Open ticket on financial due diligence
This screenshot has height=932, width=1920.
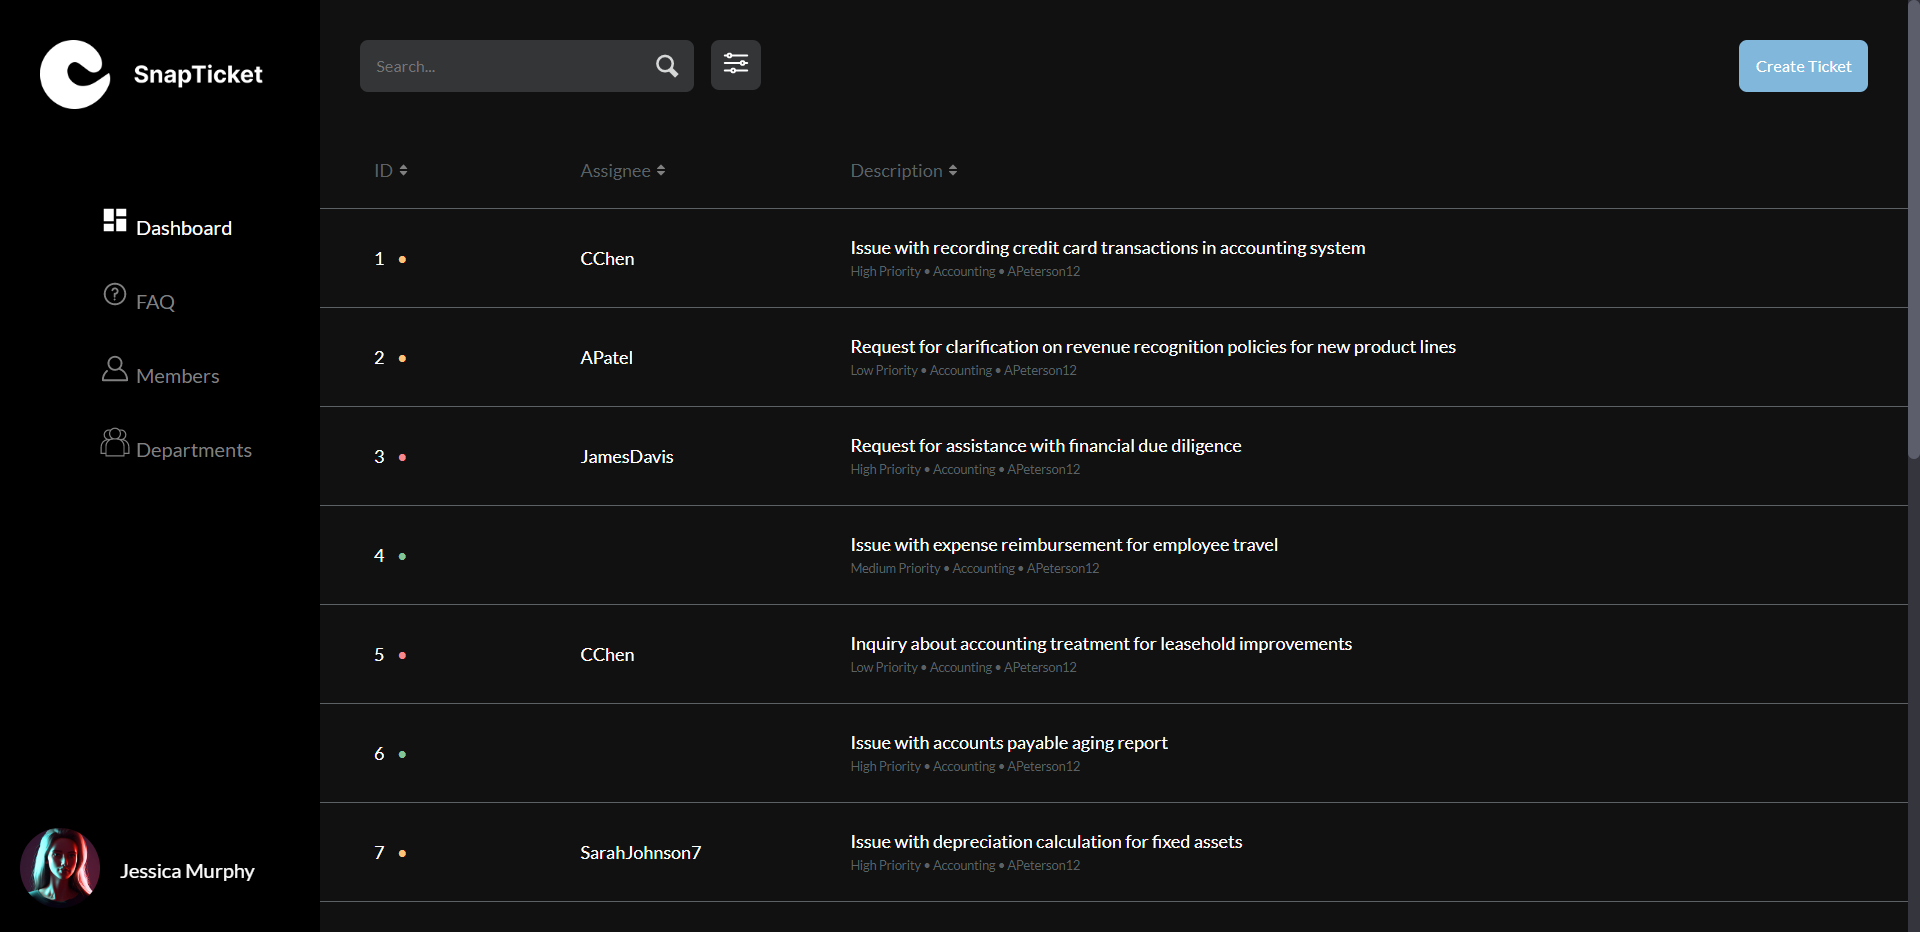(1046, 446)
